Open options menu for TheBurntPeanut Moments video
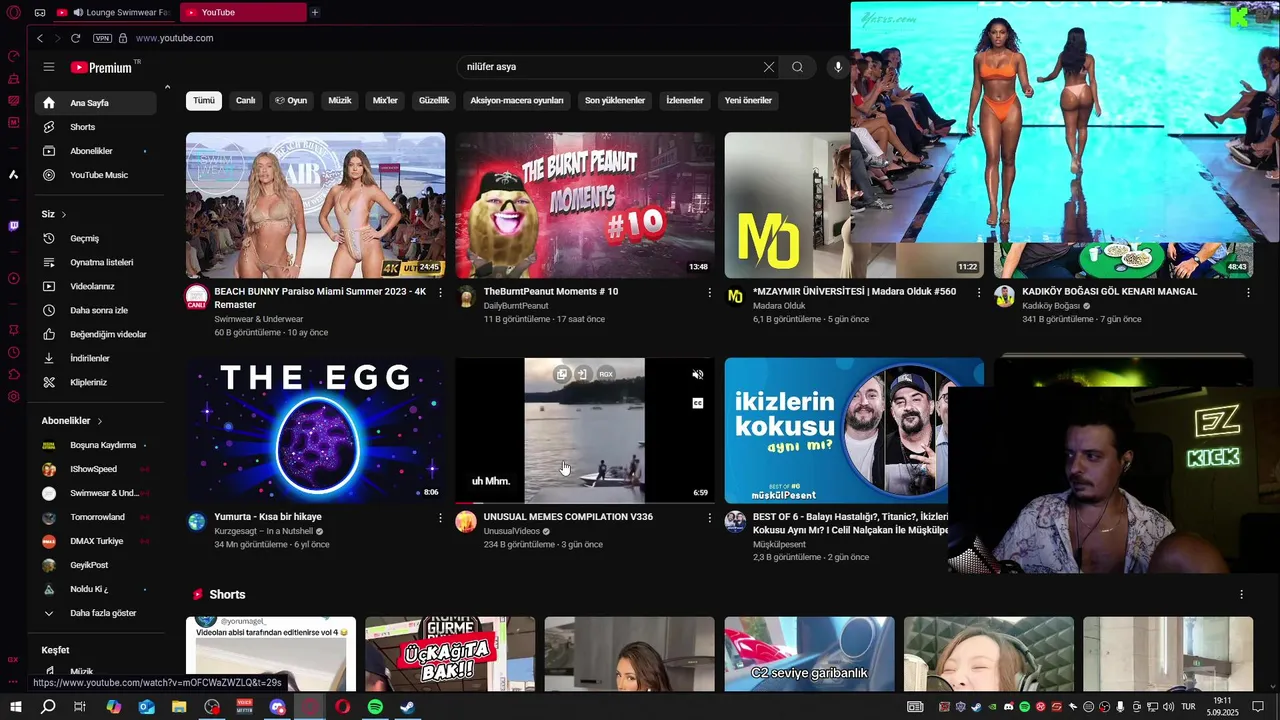This screenshot has width=1280, height=720. [710, 293]
